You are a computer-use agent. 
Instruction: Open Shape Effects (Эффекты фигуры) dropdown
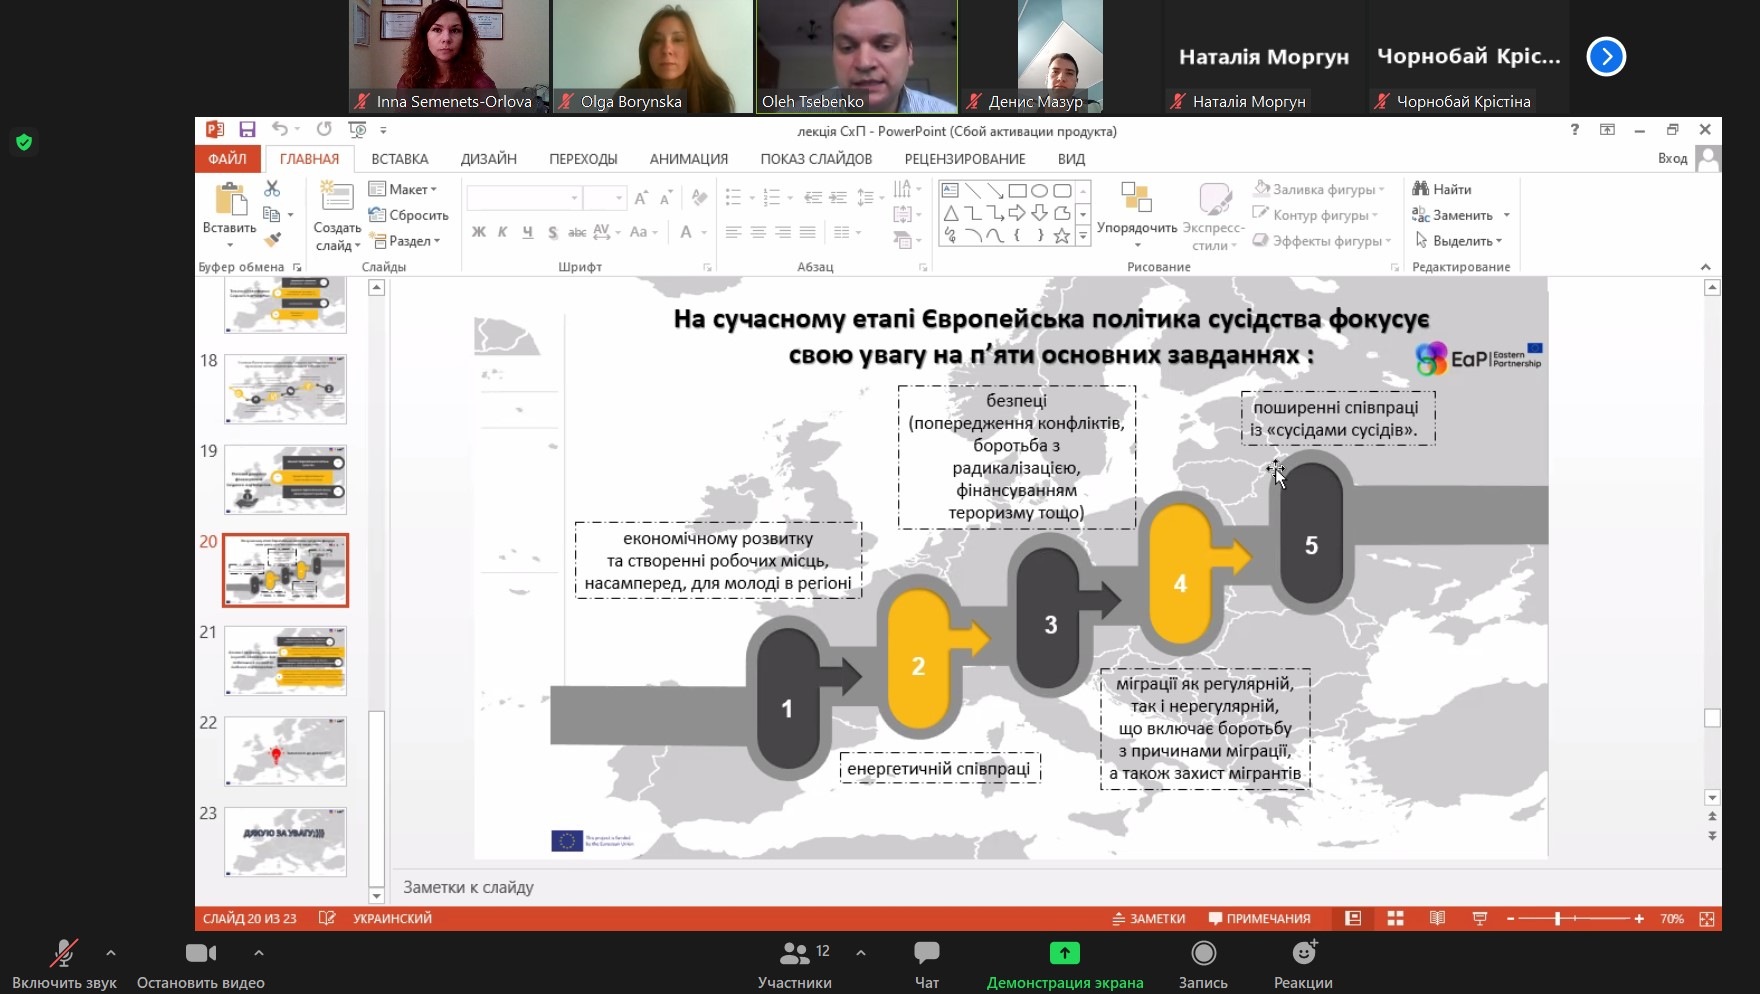(1323, 241)
